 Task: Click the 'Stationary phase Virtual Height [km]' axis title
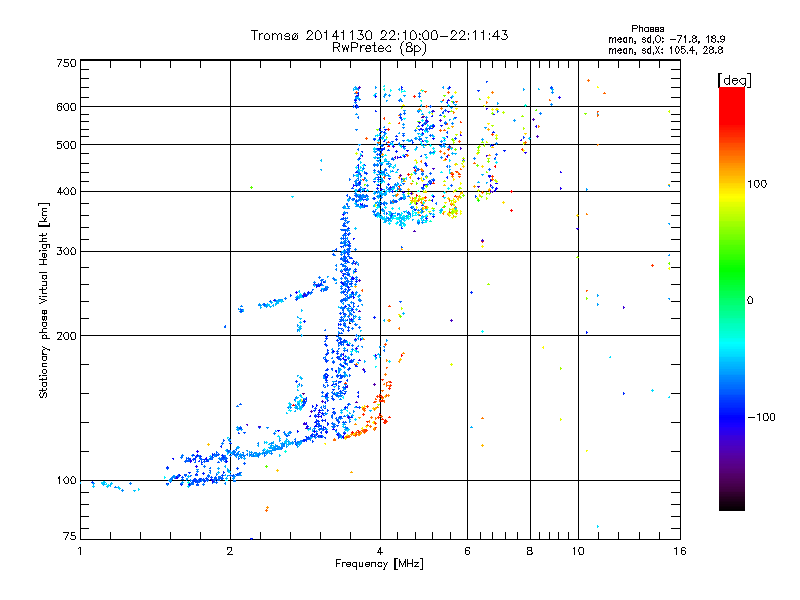point(44,300)
